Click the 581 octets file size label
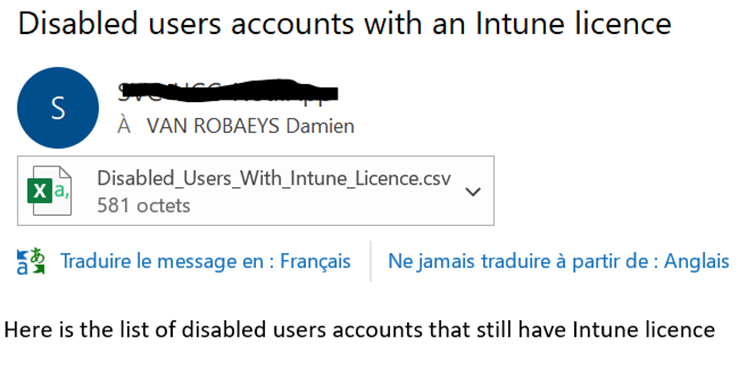747x386 pixels. tap(143, 206)
